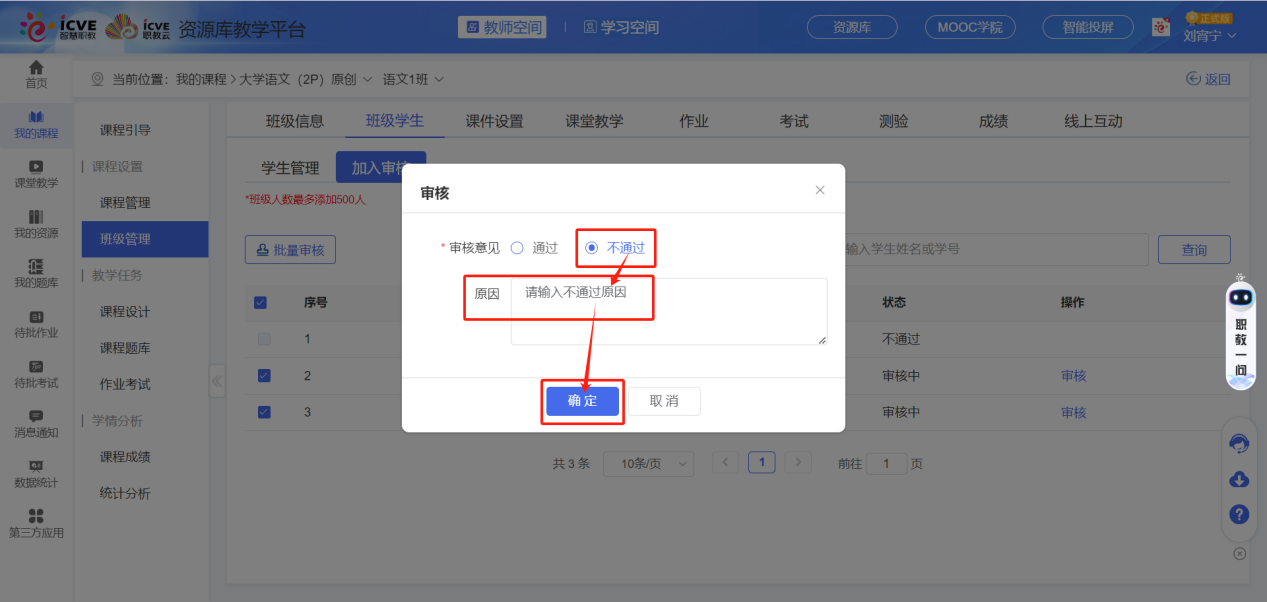Click the 不通过 reason text field
The height and width of the screenshot is (602, 1267).
pyautogui.click(x=668, y=308)
